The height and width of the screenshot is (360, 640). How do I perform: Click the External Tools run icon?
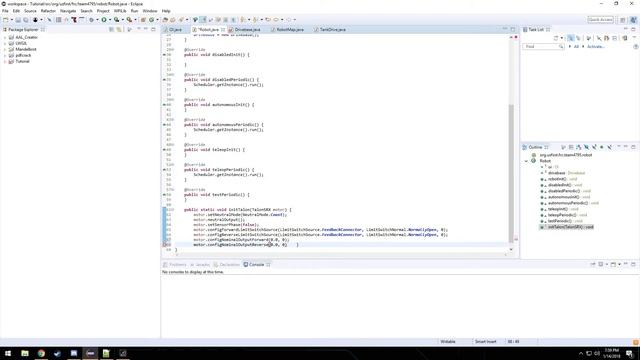point(129,20)
